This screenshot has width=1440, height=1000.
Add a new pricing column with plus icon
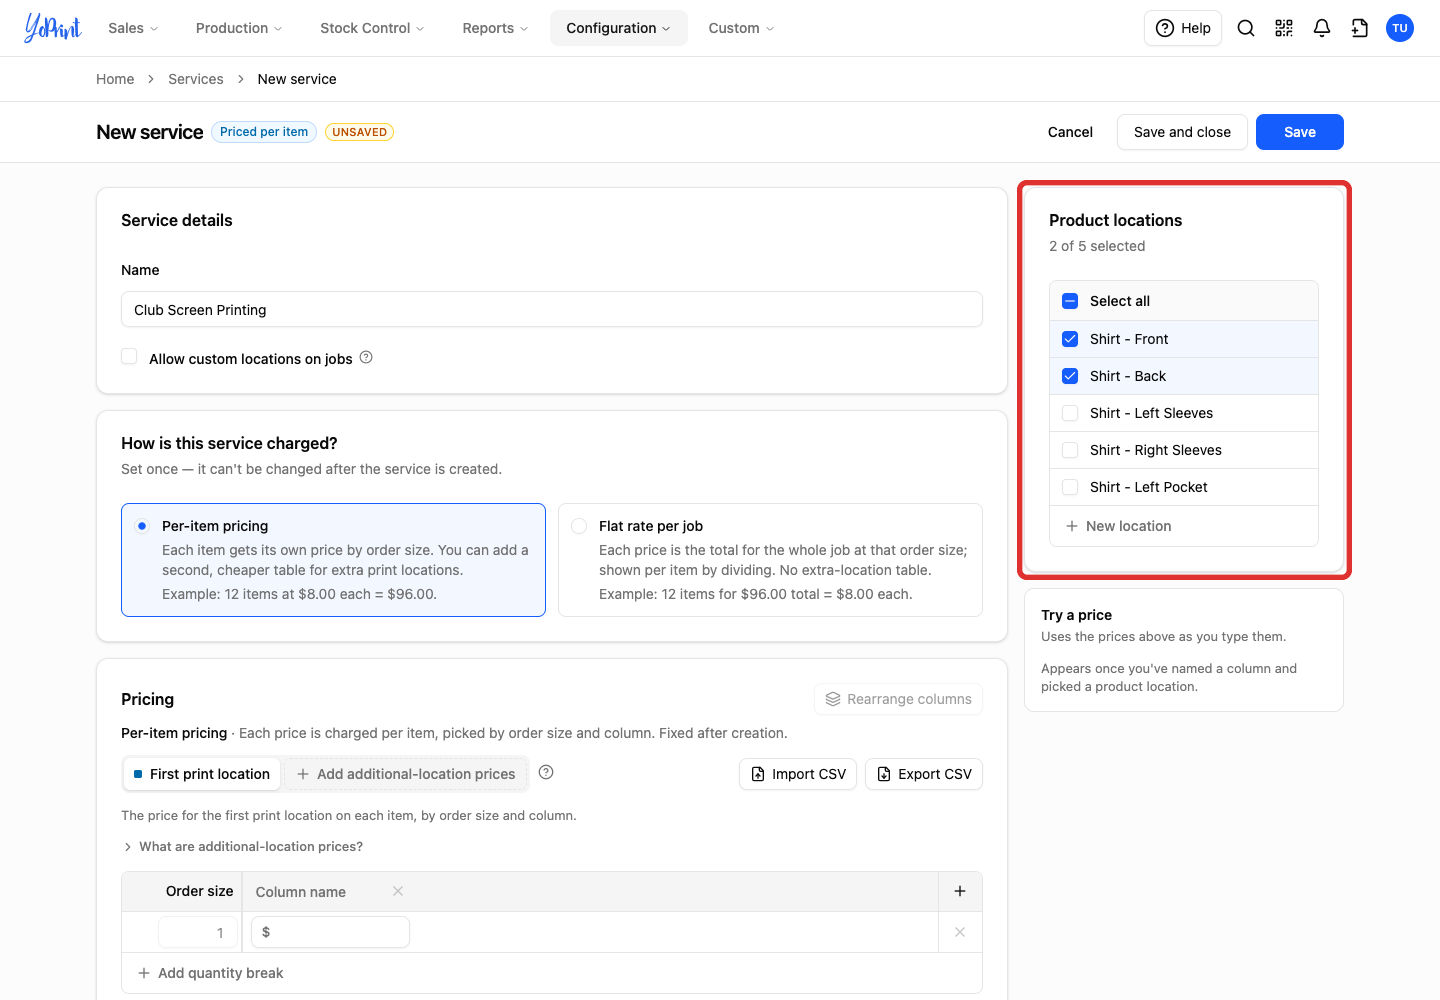960,891
